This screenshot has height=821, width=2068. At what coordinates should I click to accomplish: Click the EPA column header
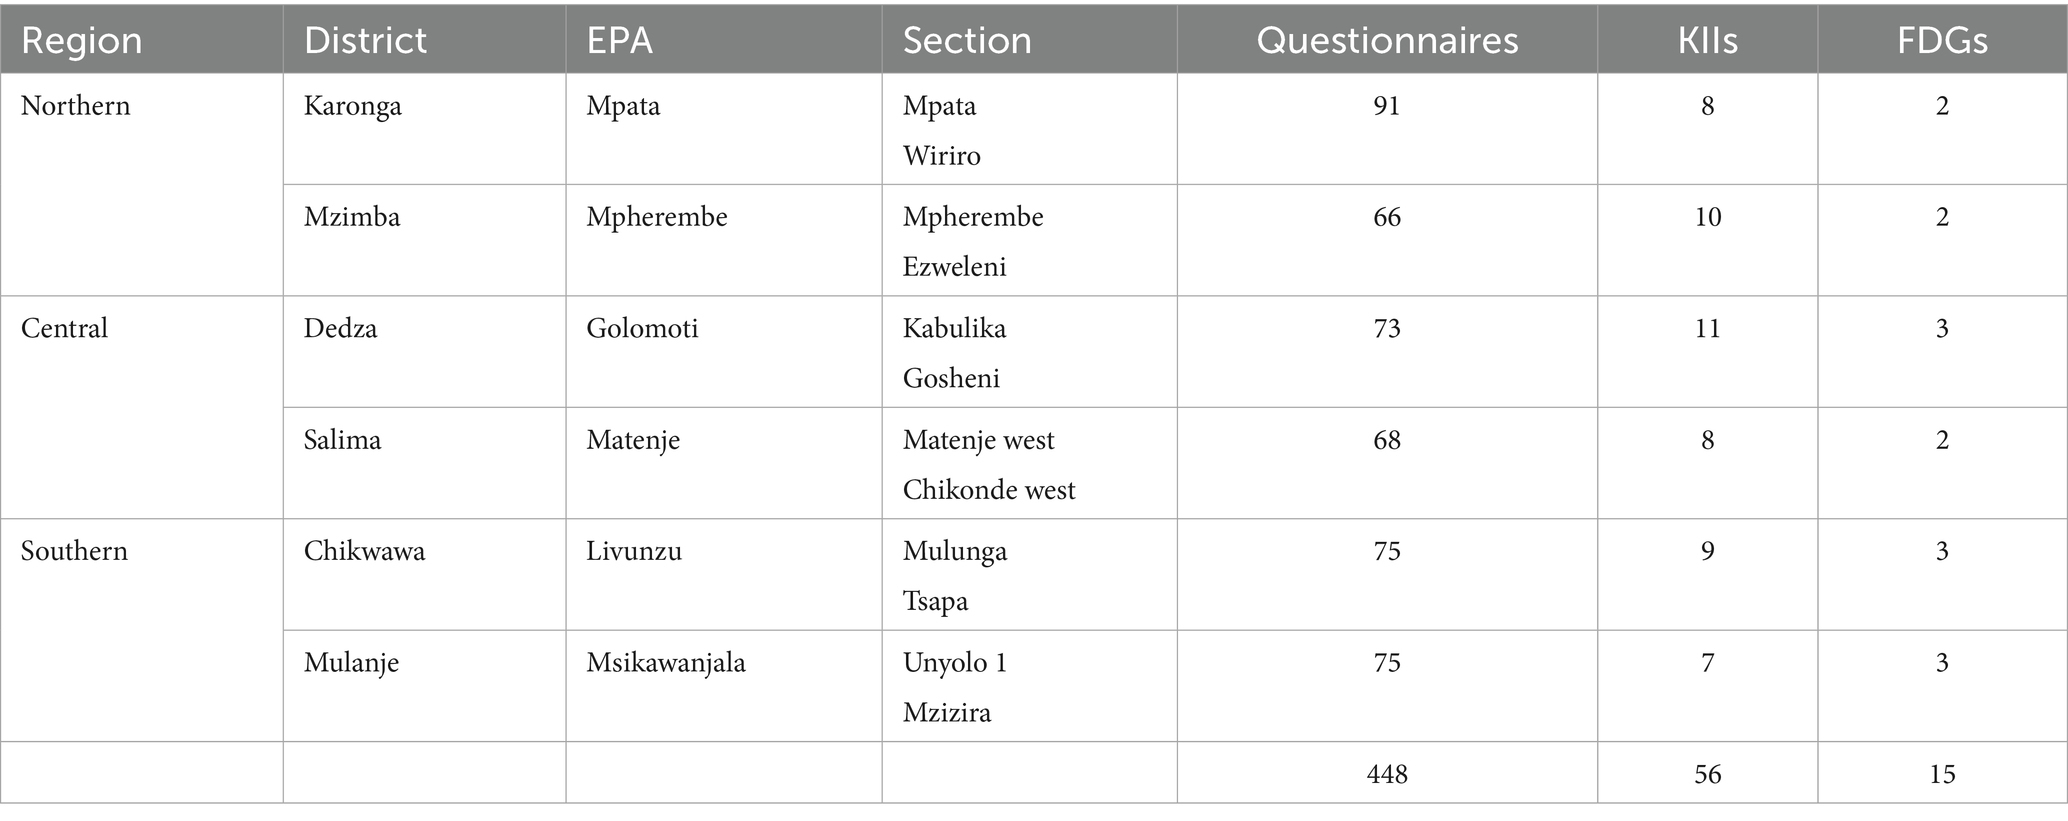619,41
